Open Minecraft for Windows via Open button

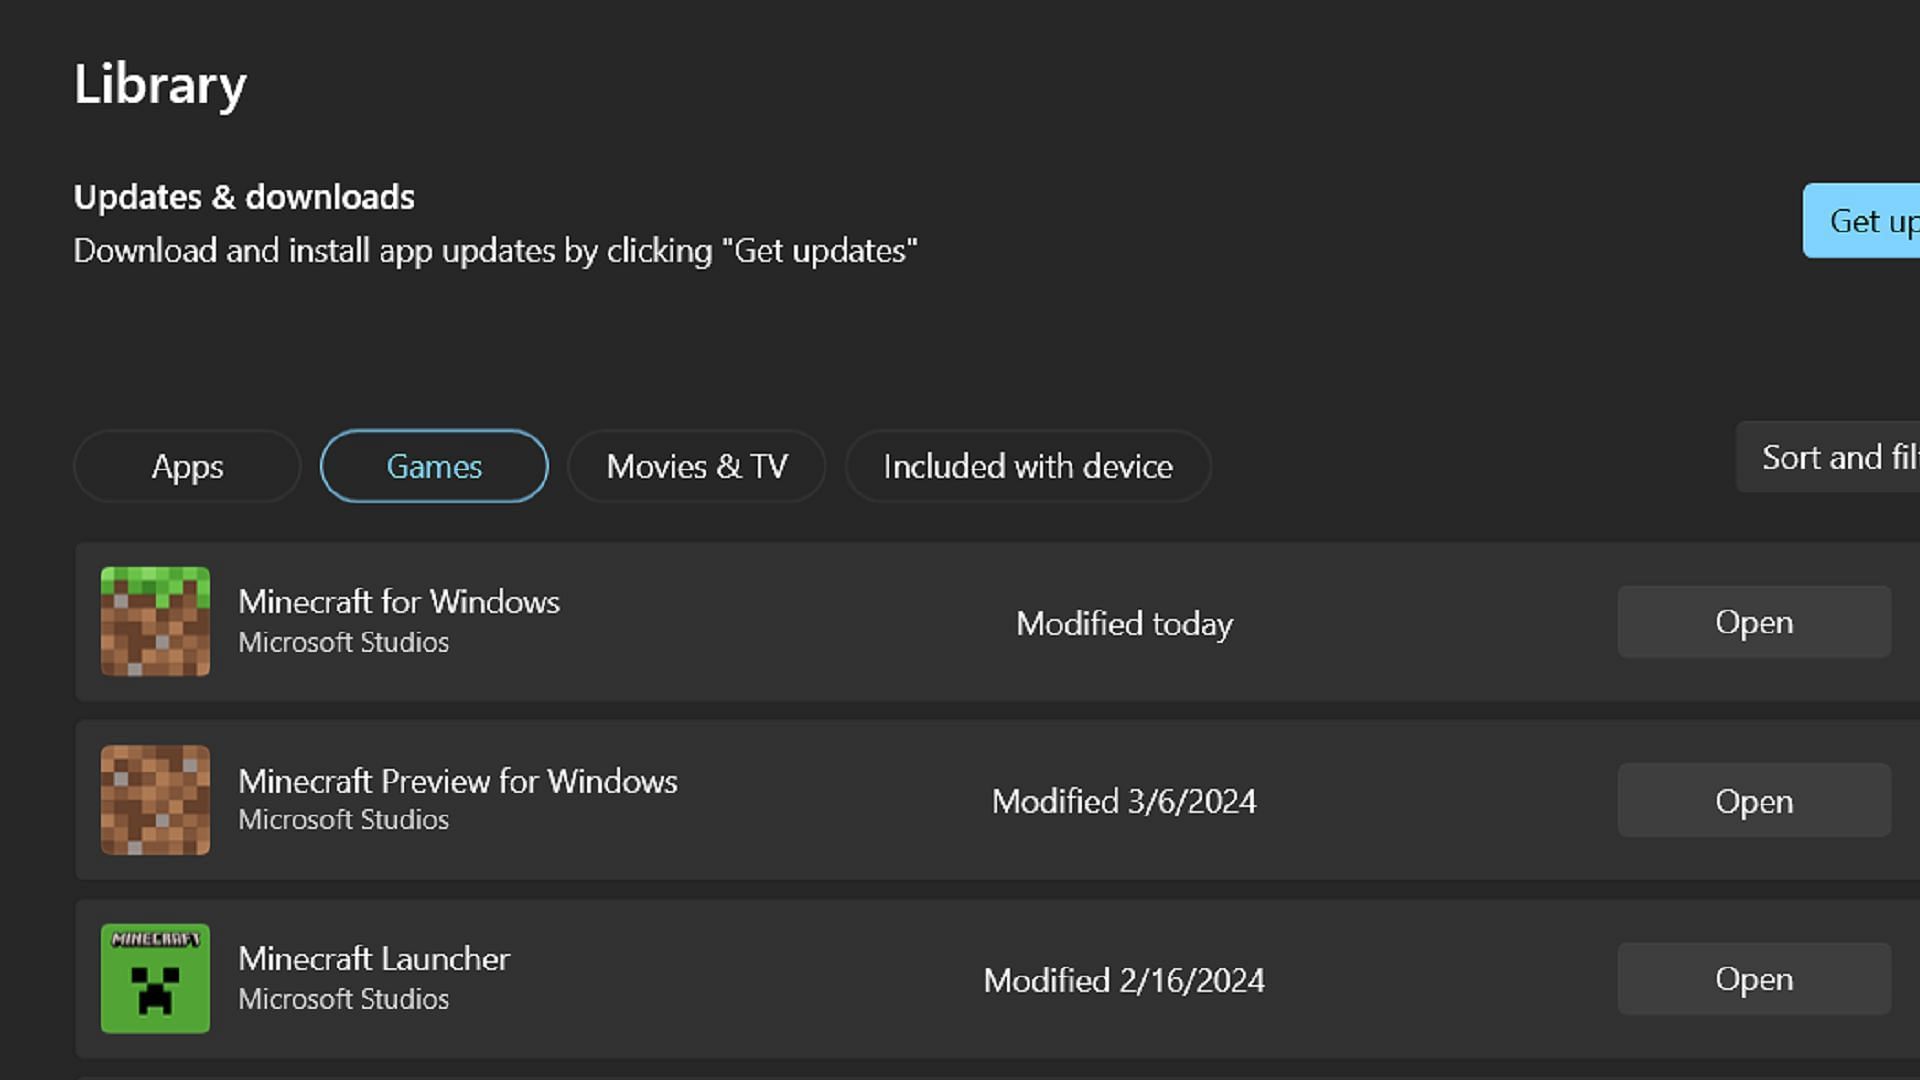(1754, 621)
